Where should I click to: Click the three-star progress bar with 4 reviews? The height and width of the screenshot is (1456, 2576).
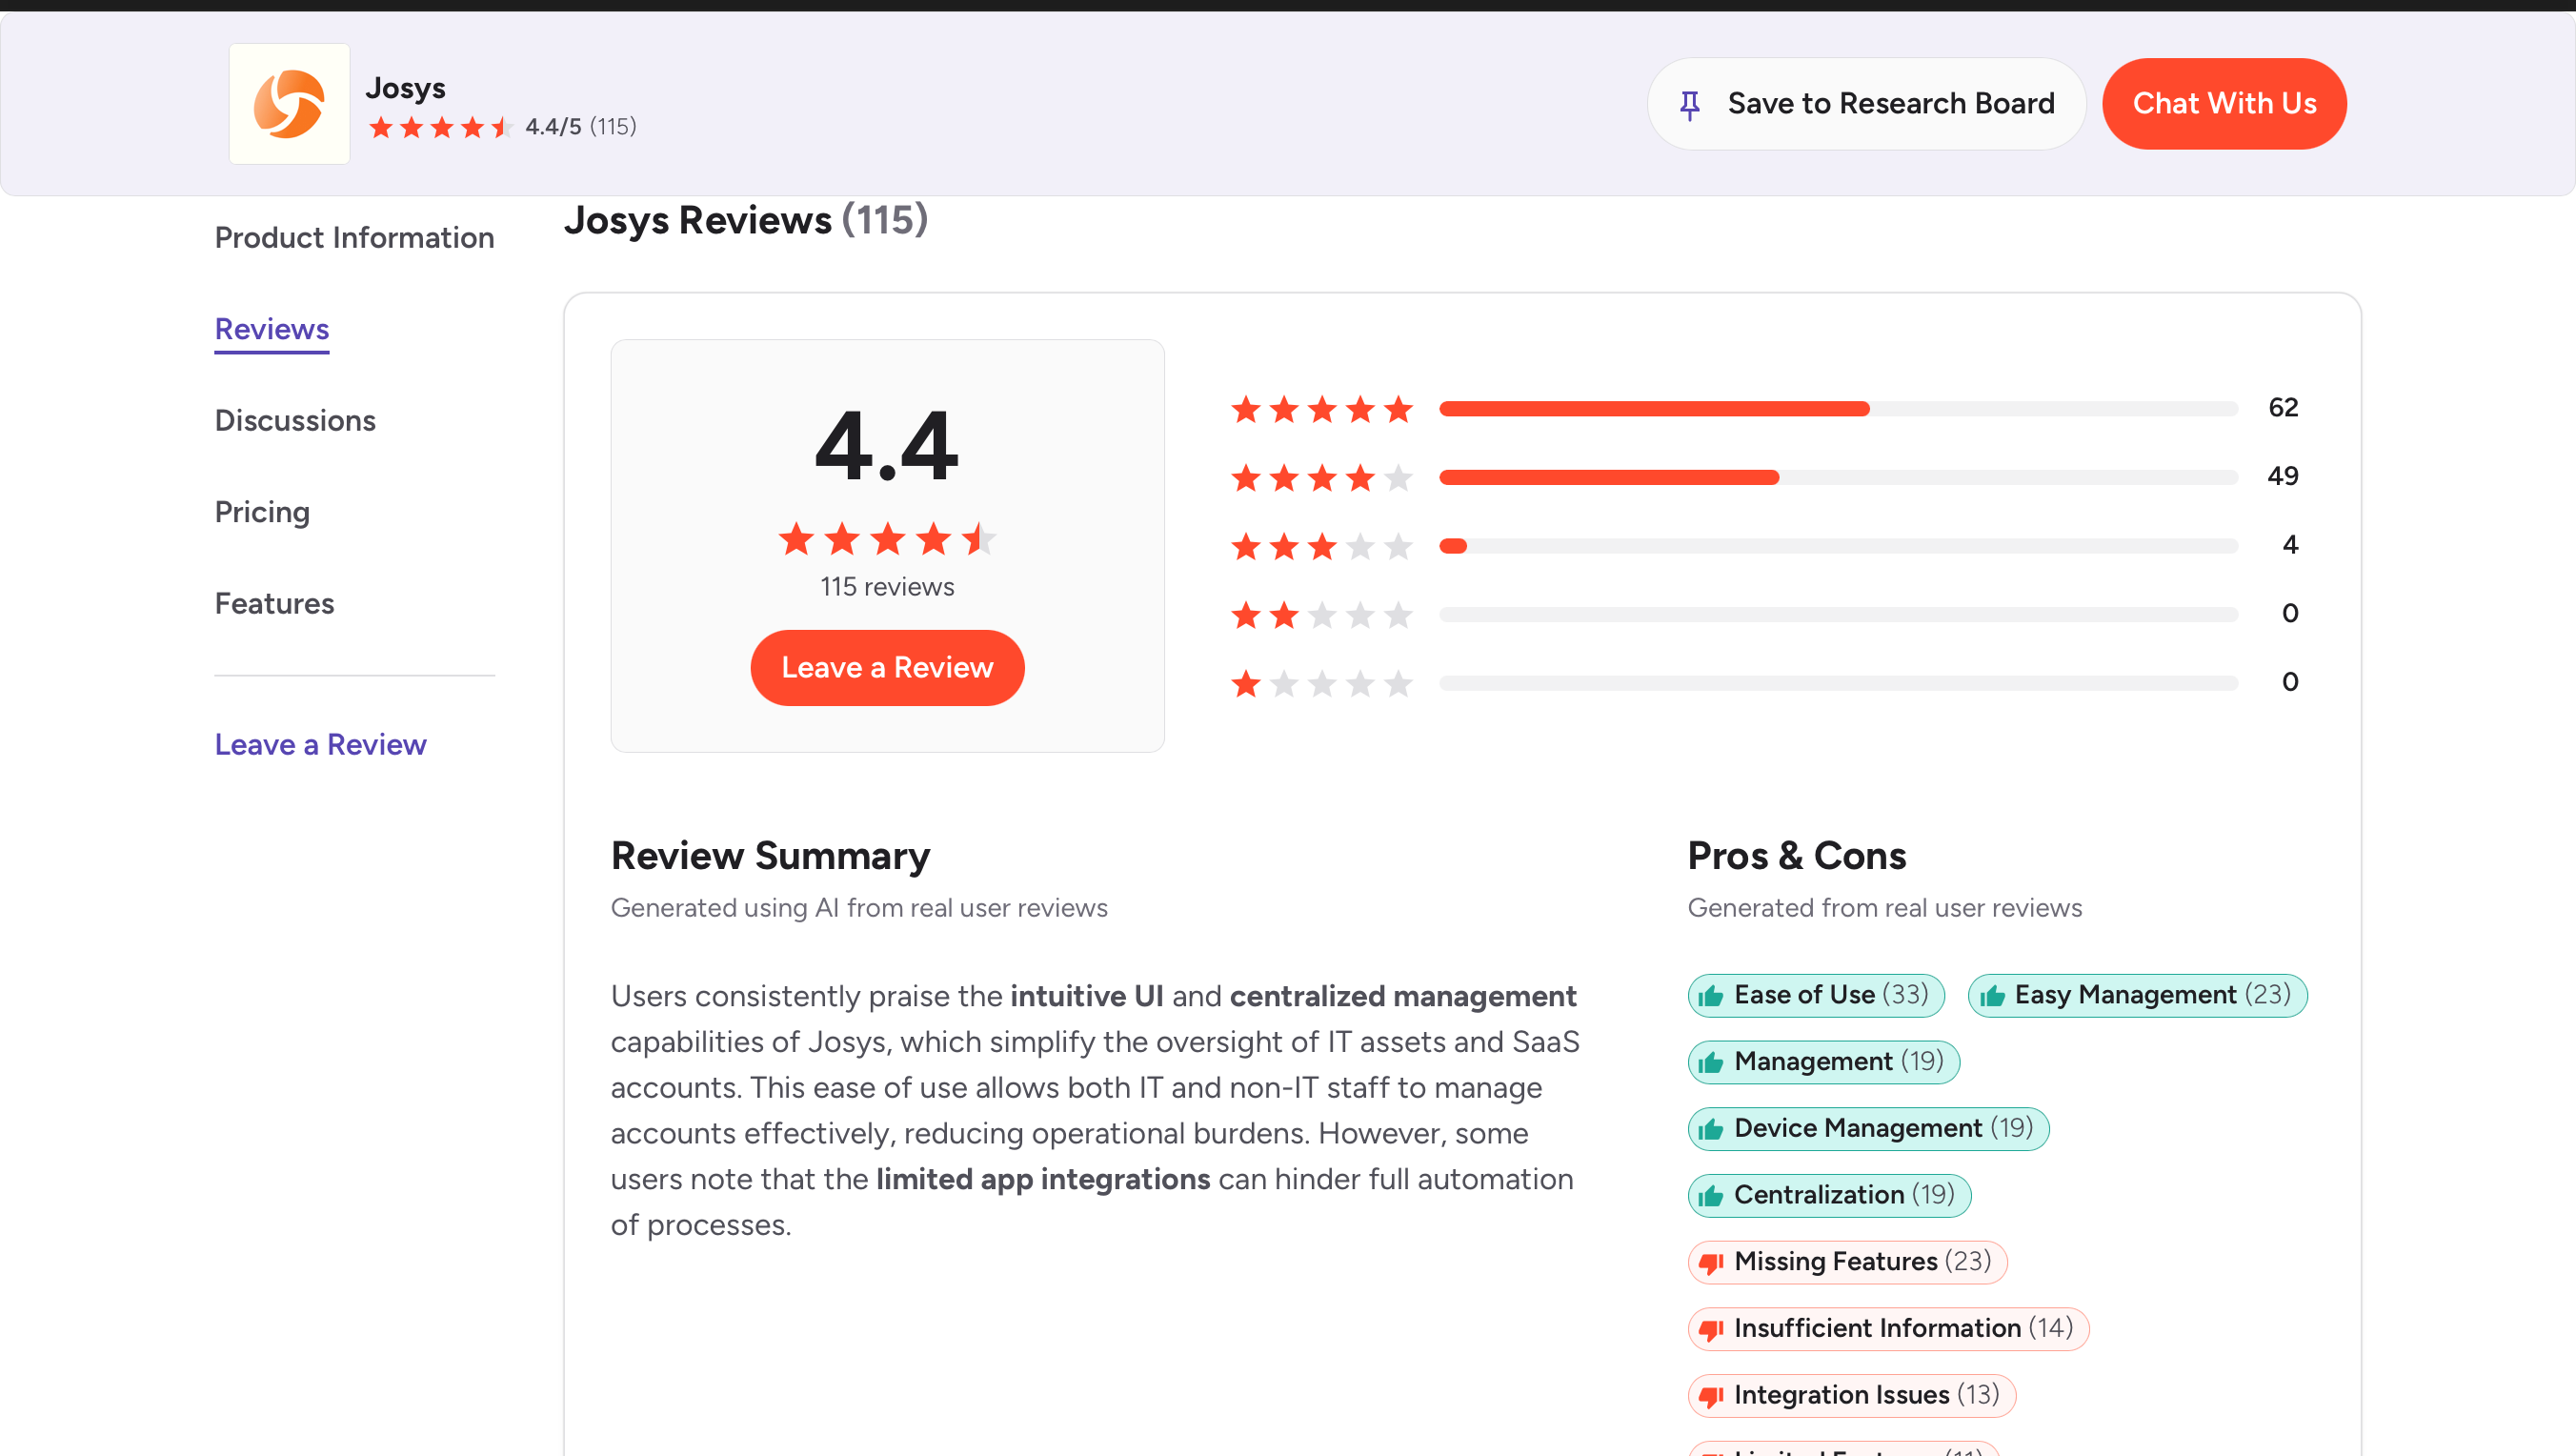tap(1838, 546)
